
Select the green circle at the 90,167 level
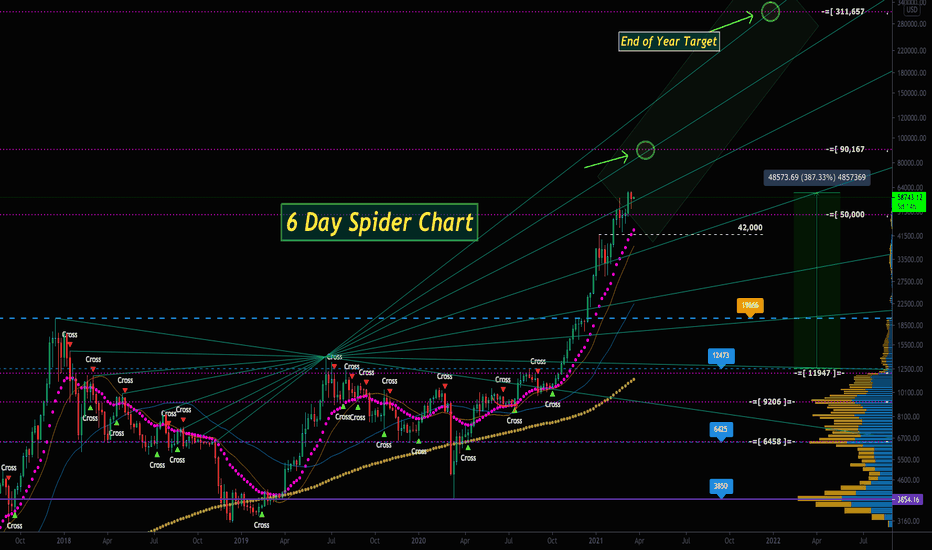pos(646,150)
